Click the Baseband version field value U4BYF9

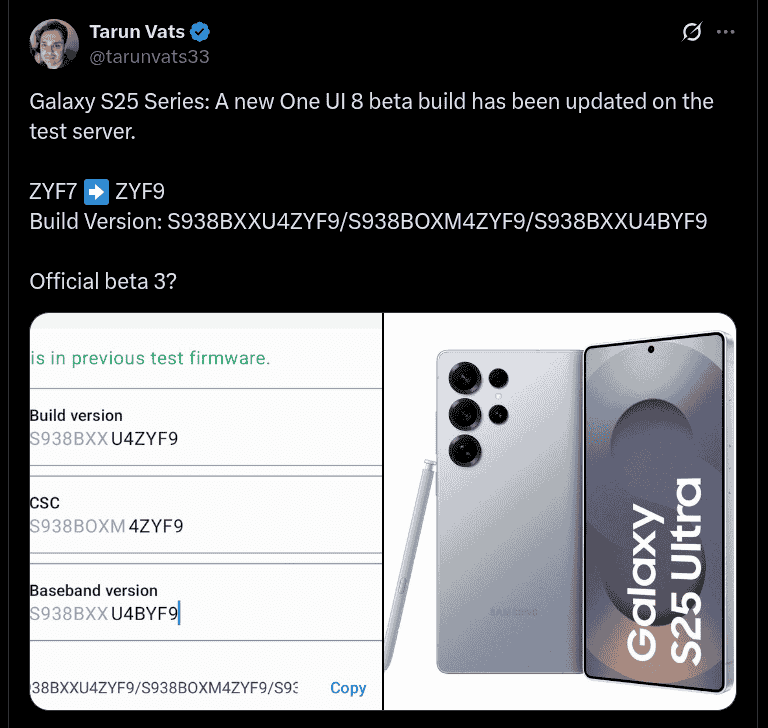pos(144,613)
